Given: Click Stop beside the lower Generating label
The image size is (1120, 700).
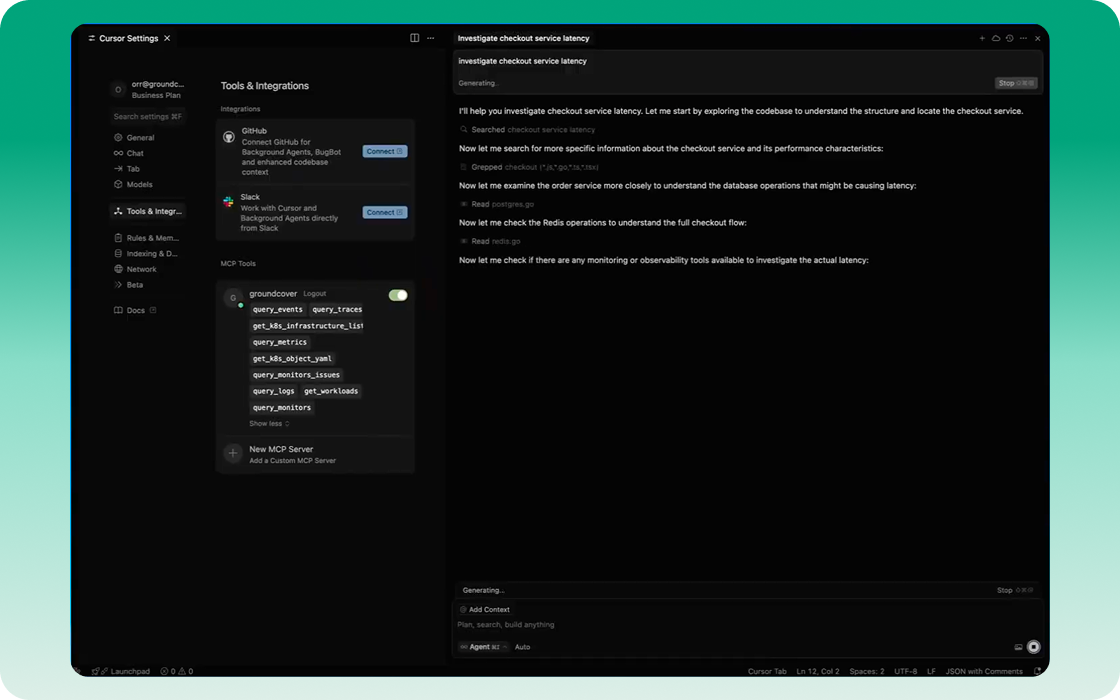Looking at the screenshot, I should [1014, 590].
